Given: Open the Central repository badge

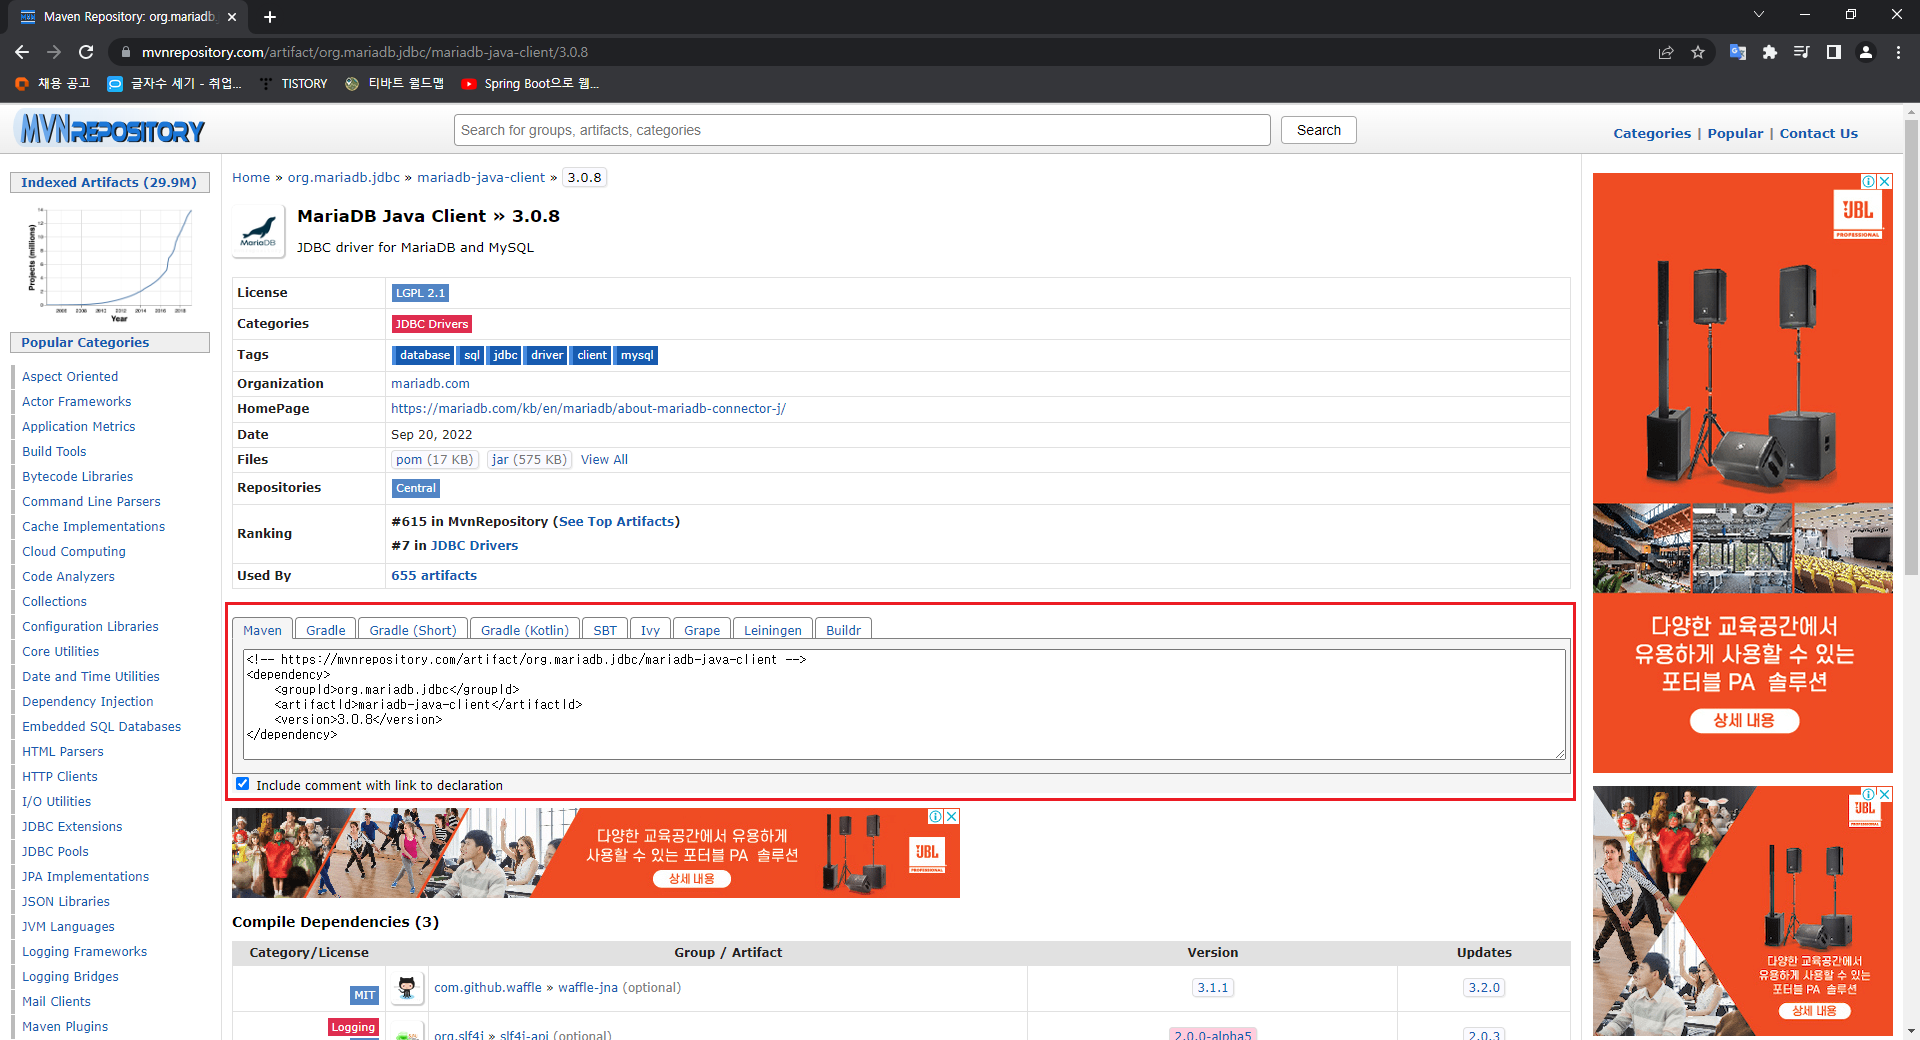Looking at the screenshot, I should click(x=416, y=488).
